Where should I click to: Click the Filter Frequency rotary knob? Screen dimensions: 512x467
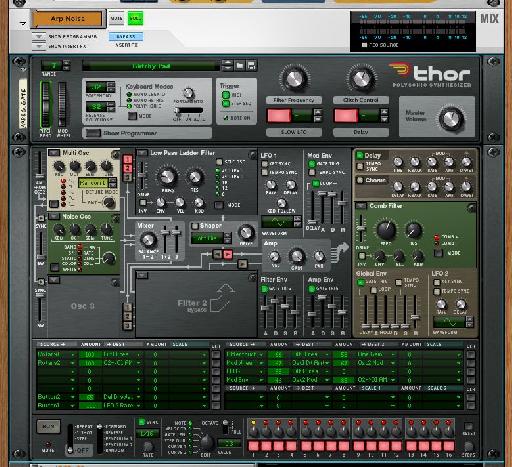295,79
